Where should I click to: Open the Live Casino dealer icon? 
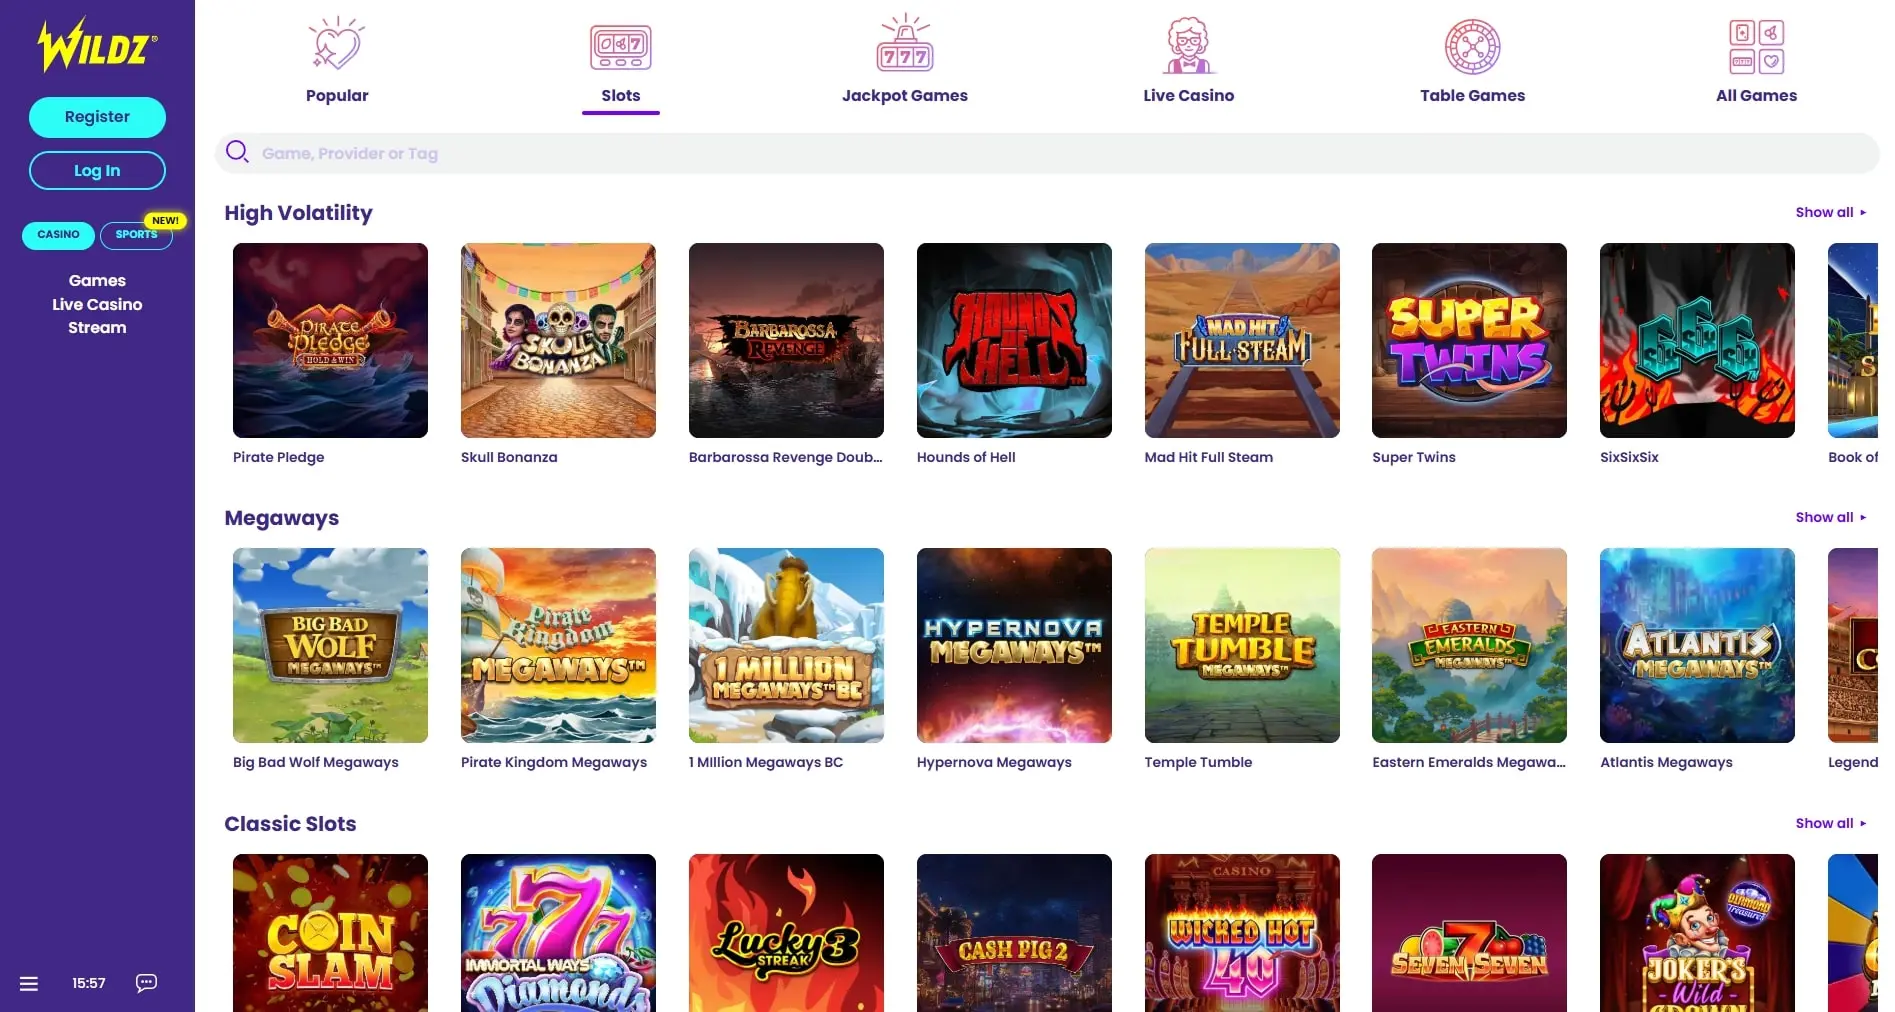1188,45
